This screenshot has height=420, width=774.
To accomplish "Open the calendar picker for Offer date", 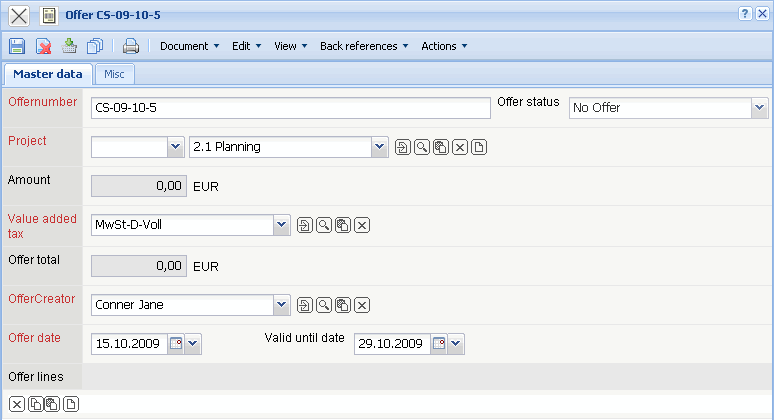I will 176,344.
